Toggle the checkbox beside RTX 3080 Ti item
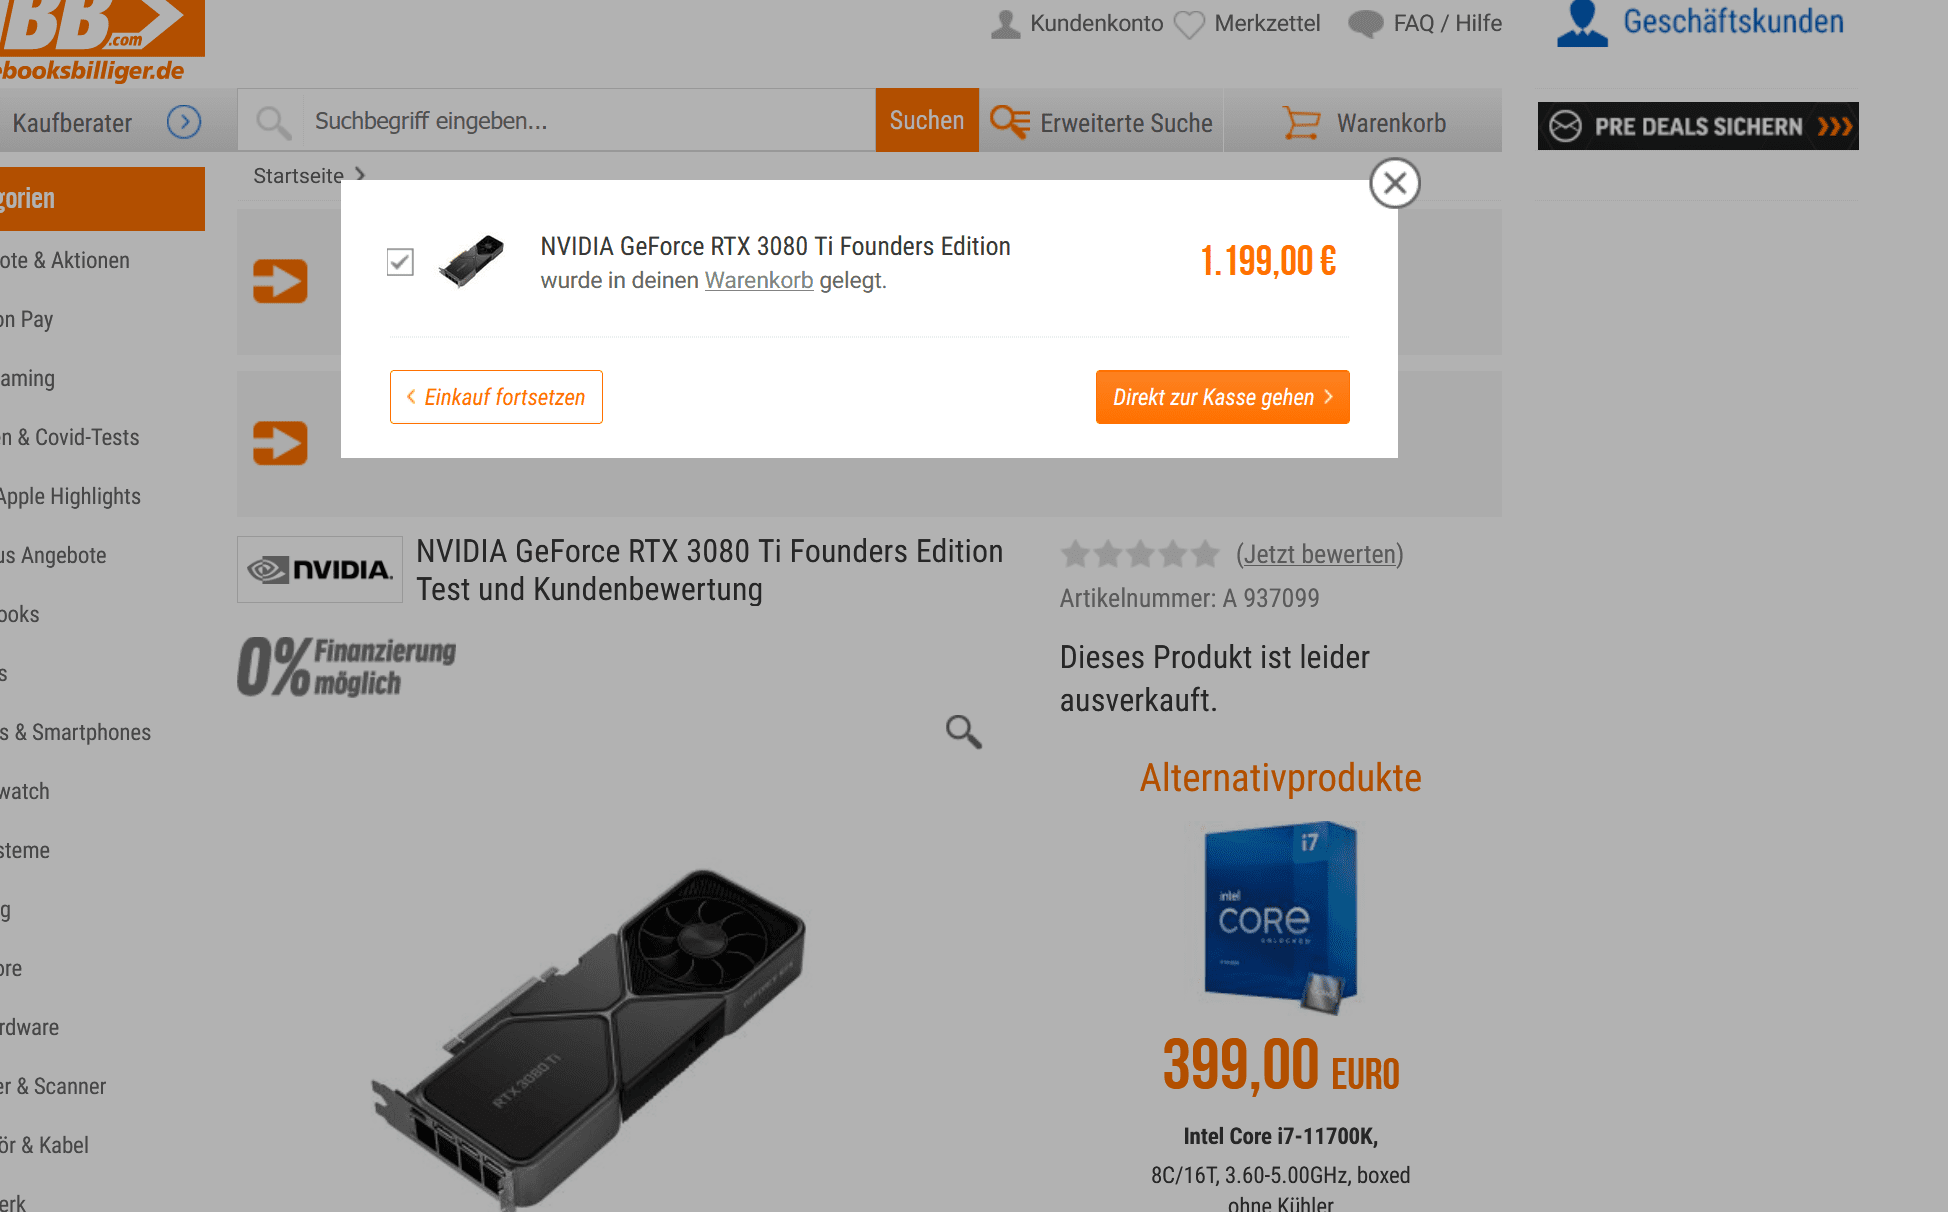1948x1212 pixels. point(400,262)
